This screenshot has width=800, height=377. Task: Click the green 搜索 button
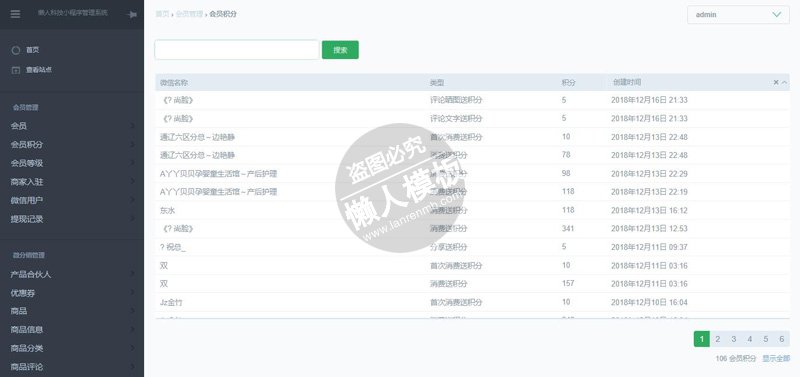click(x=340, y=50)
